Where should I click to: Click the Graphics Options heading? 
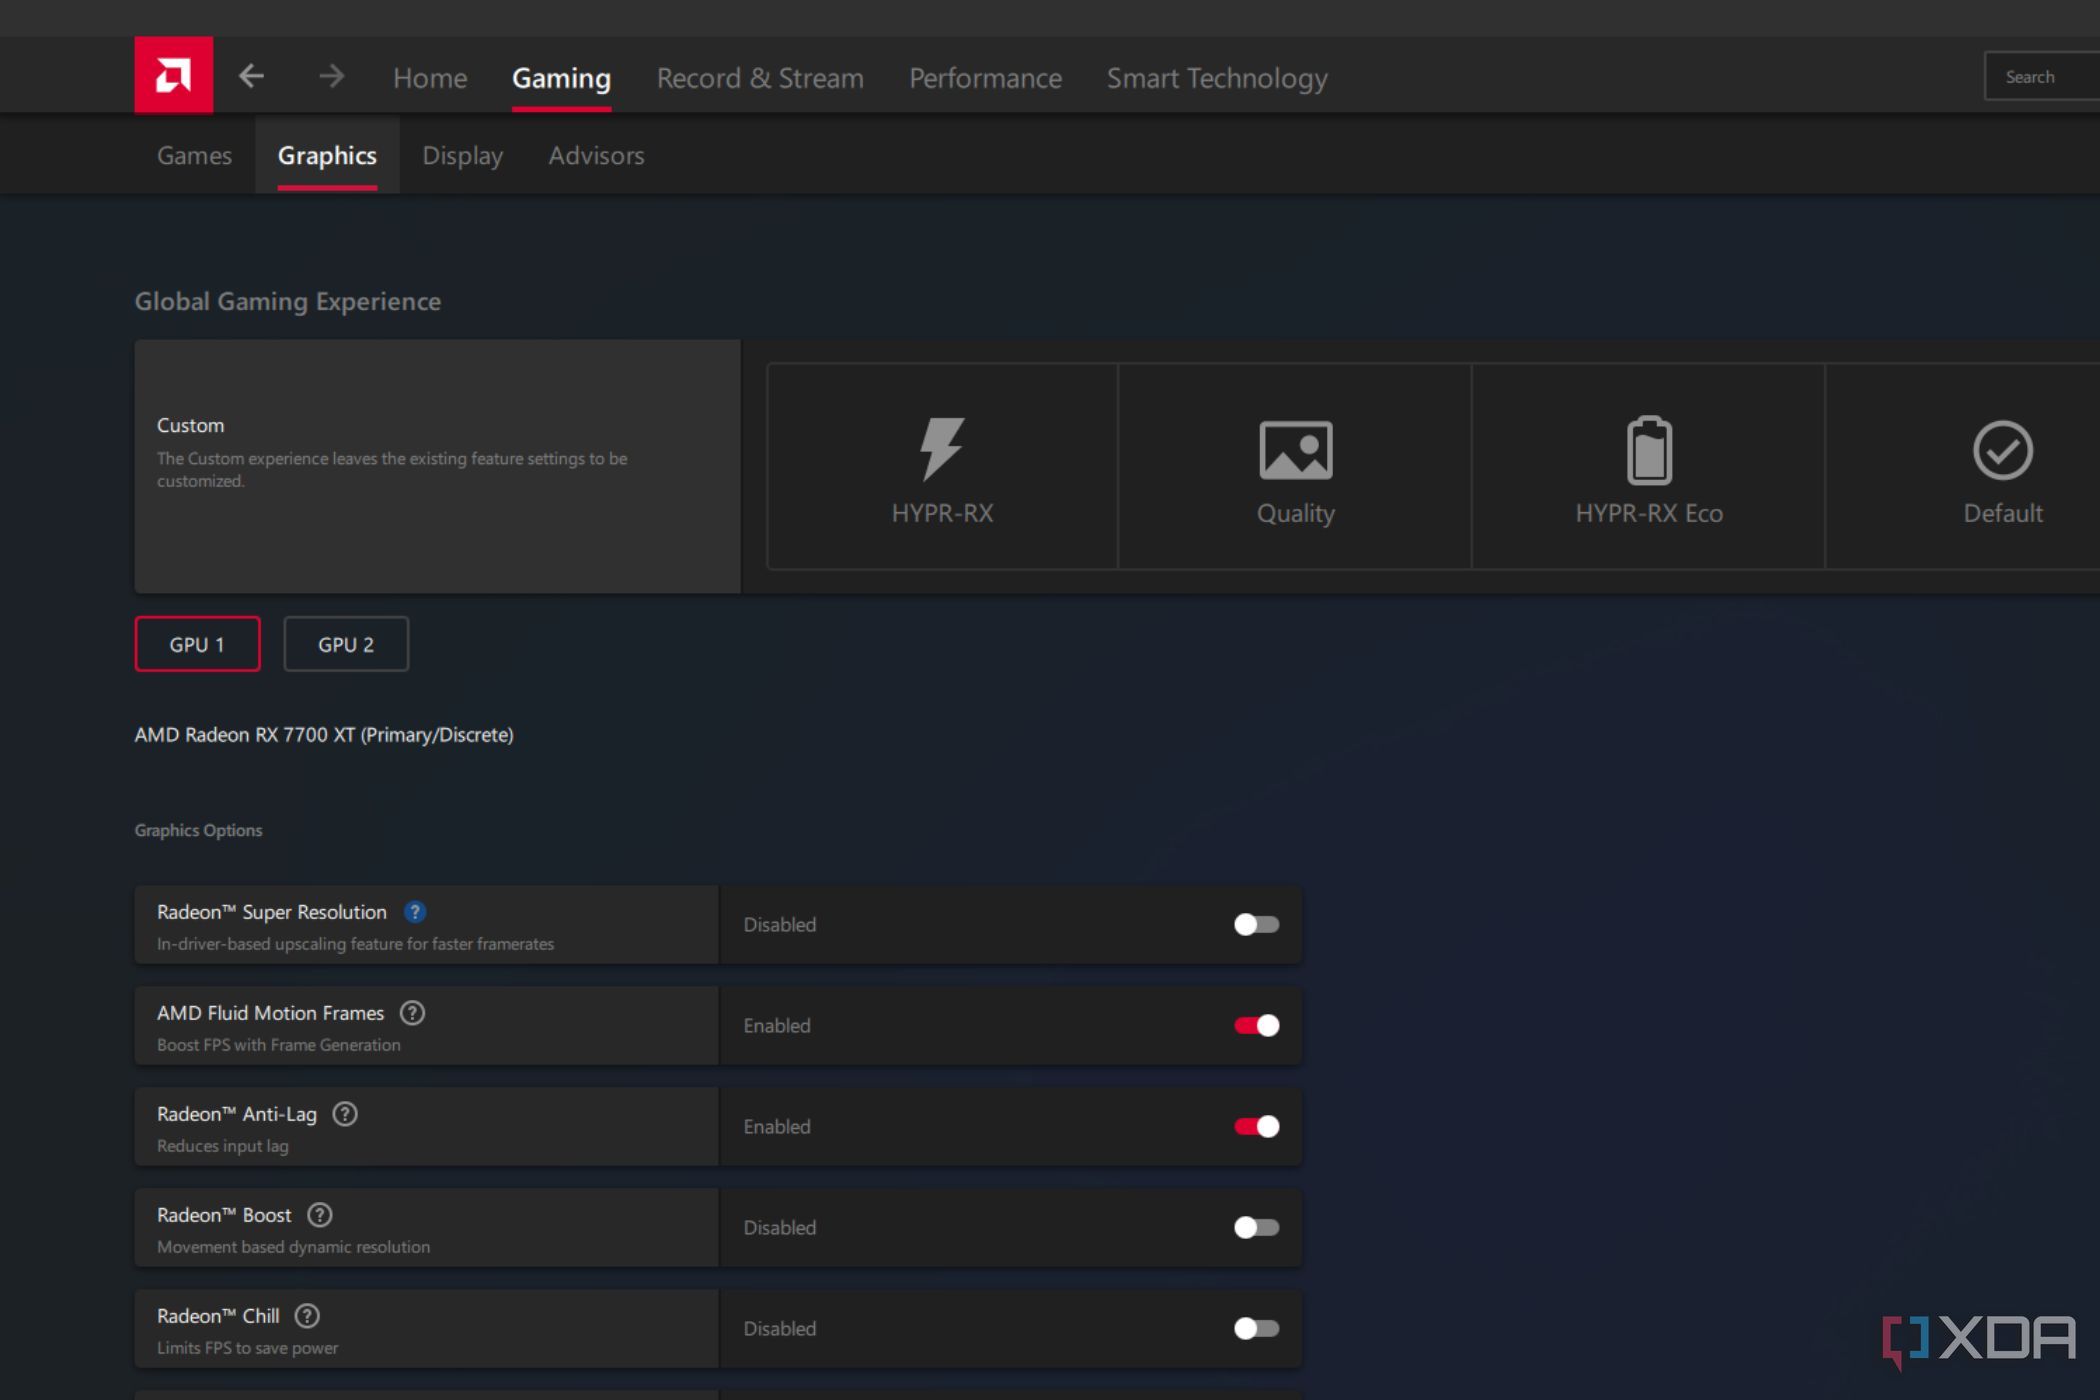(198, 830)
